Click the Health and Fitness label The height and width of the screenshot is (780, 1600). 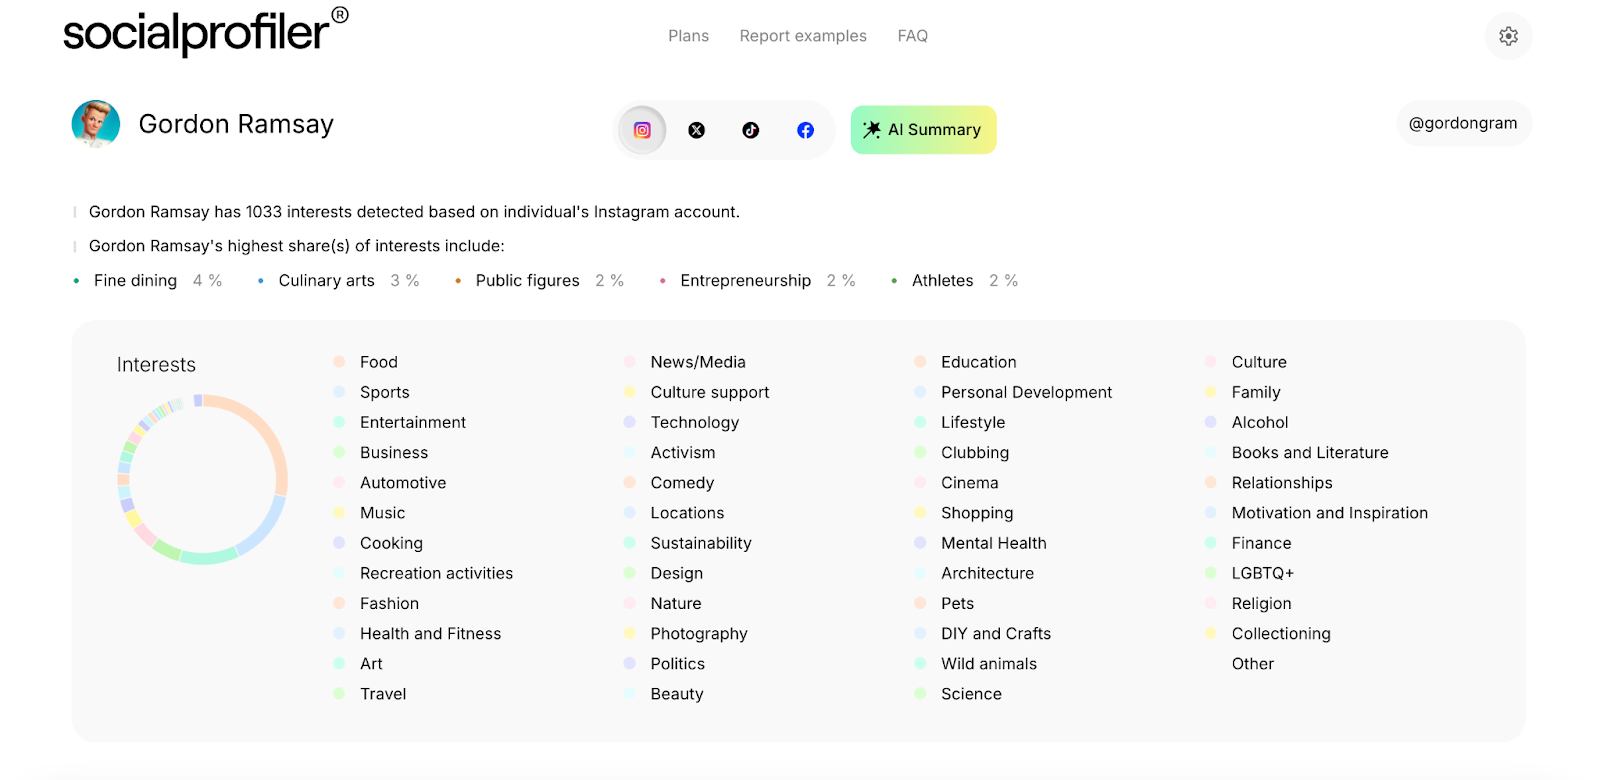click(431, 633)
